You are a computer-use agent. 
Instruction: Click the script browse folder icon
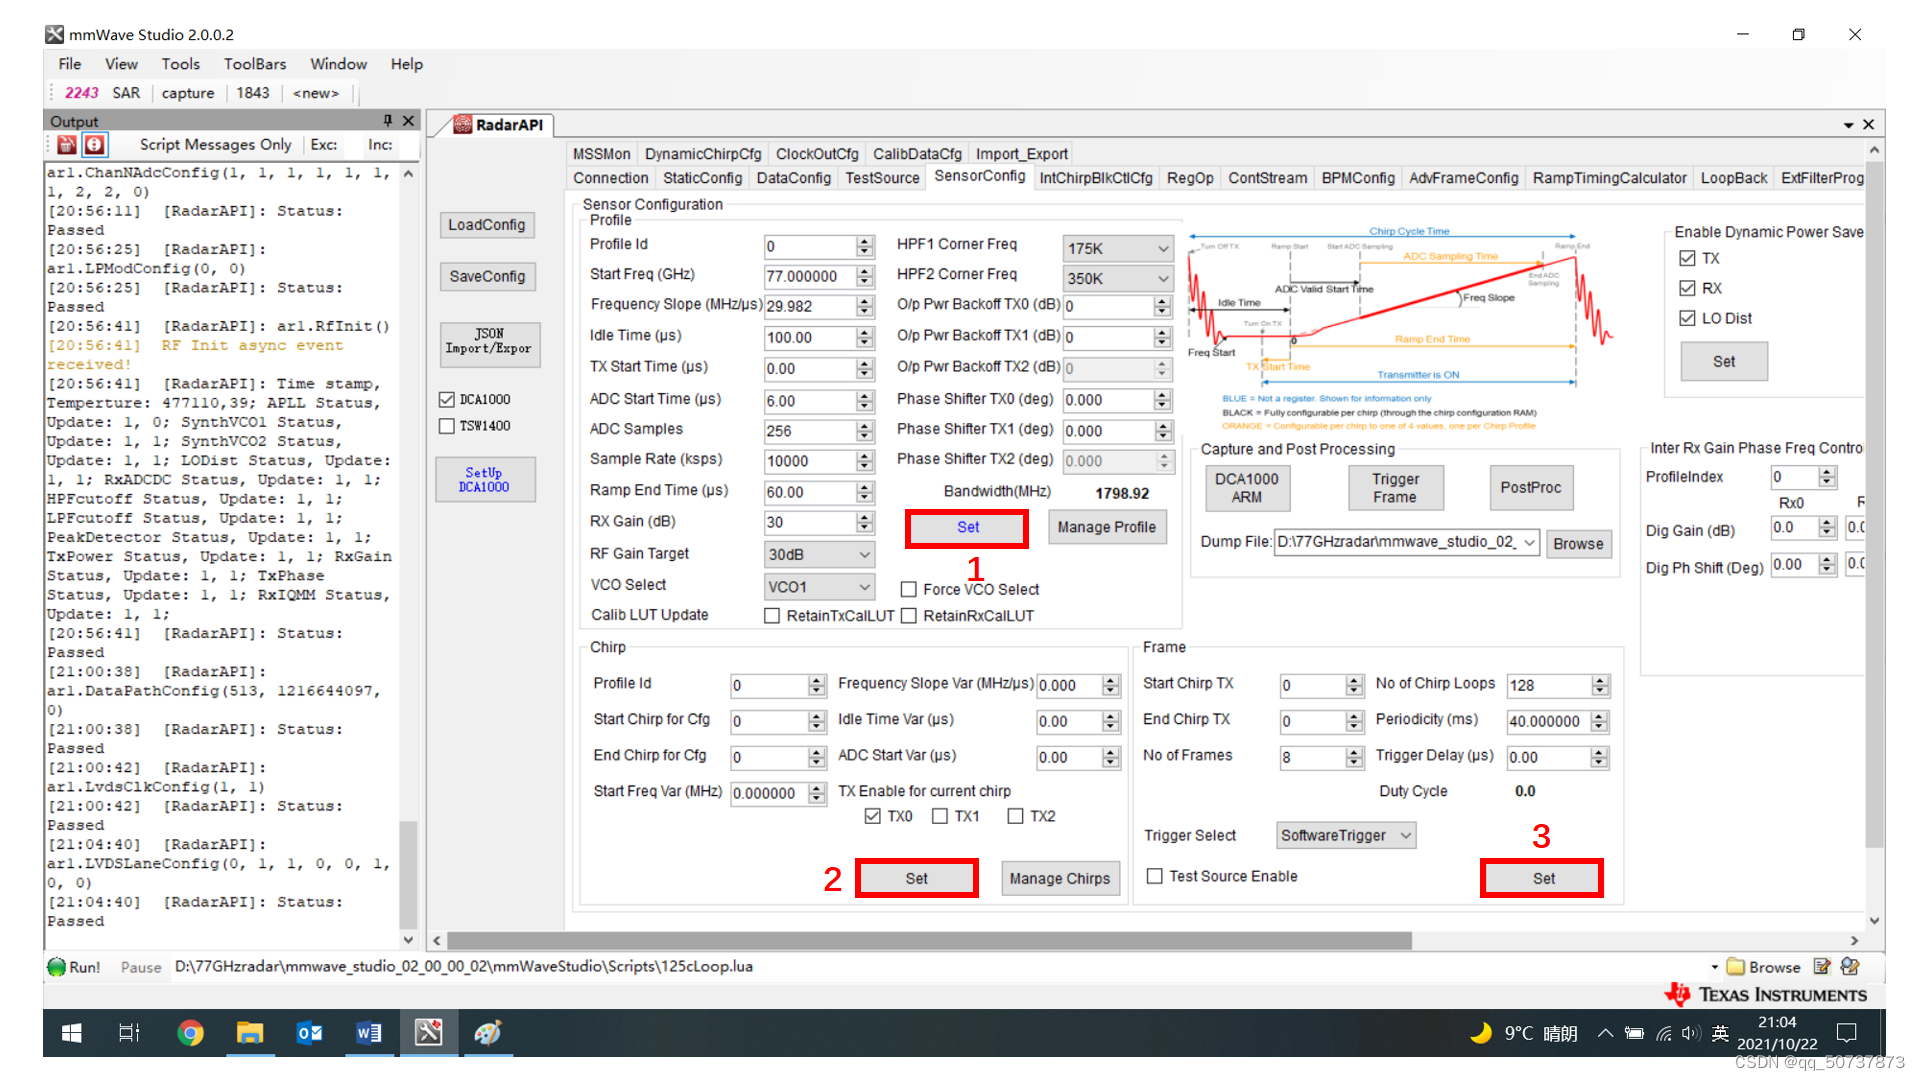[x=1735, y=967]
